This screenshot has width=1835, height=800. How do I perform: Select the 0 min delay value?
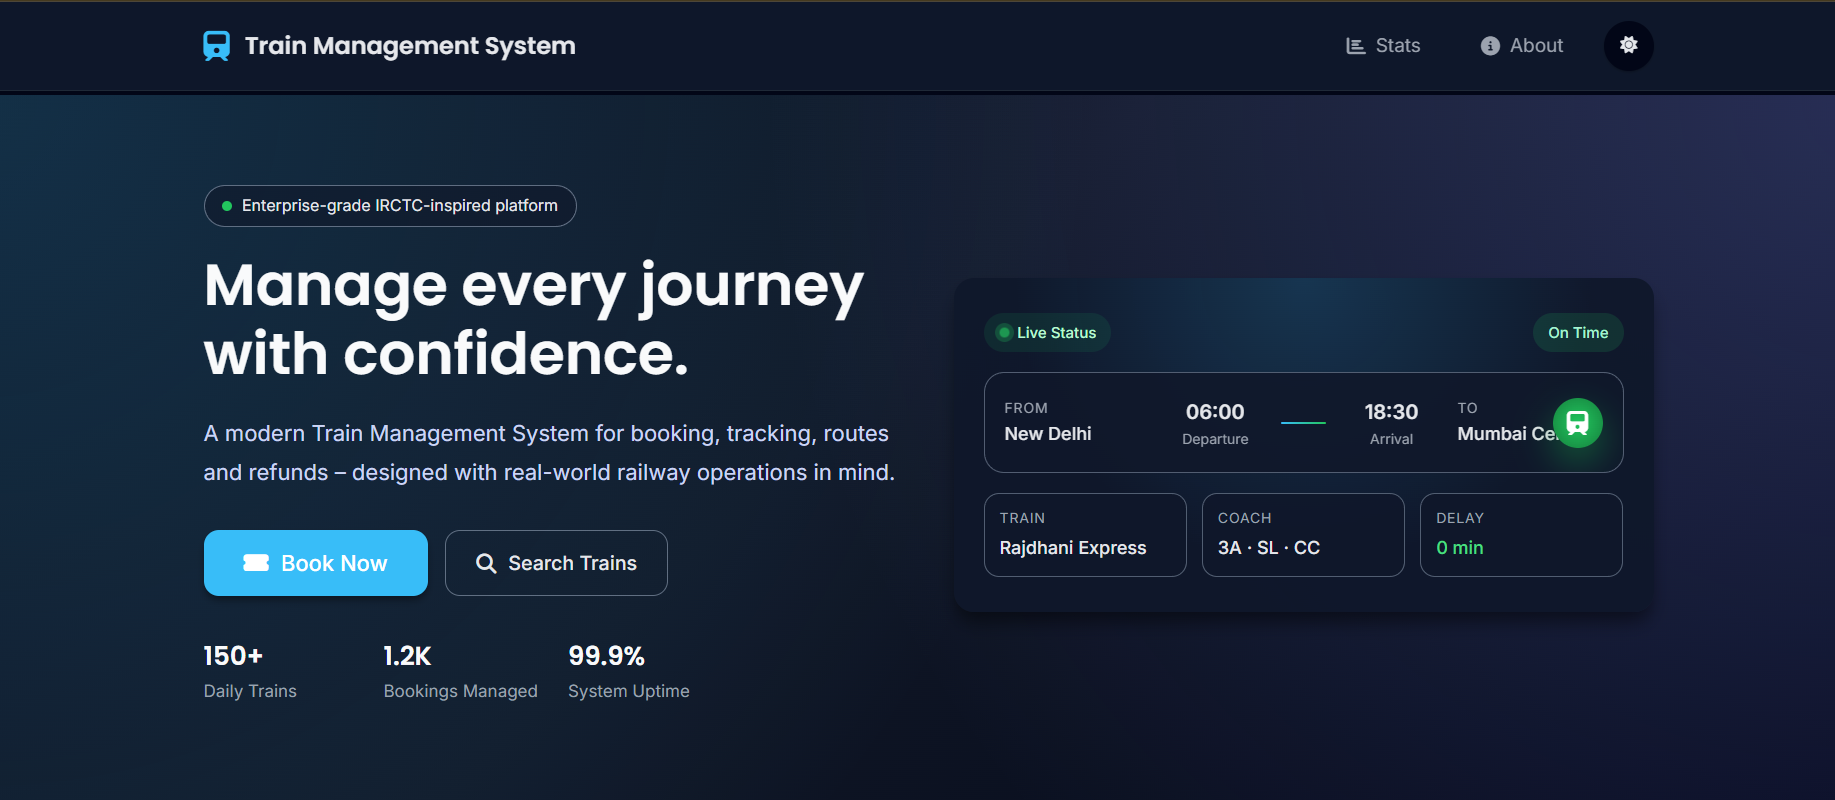(x=1460, y=548)
